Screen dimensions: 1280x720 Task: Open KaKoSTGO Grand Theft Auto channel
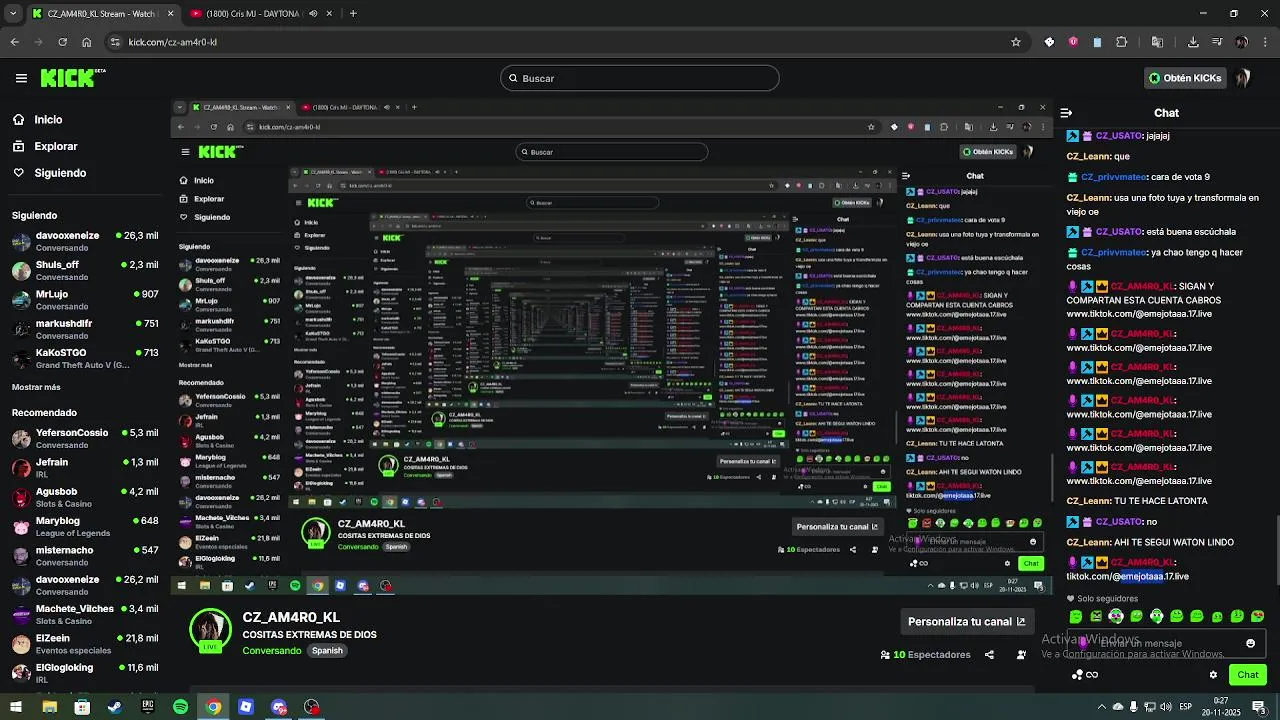click(x=85, y=358)
